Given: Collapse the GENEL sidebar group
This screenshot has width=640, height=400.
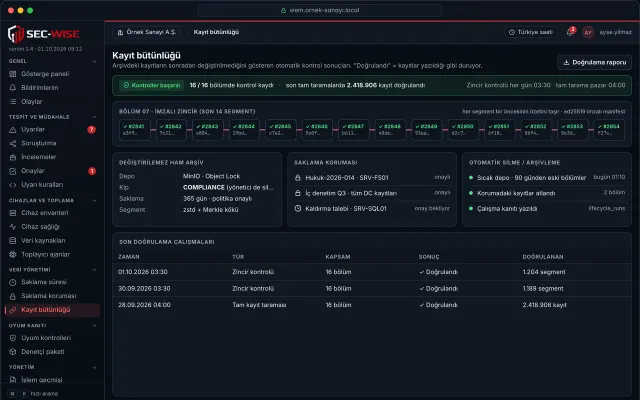Looking at the screenshot, I should click(x=94, y=62).
